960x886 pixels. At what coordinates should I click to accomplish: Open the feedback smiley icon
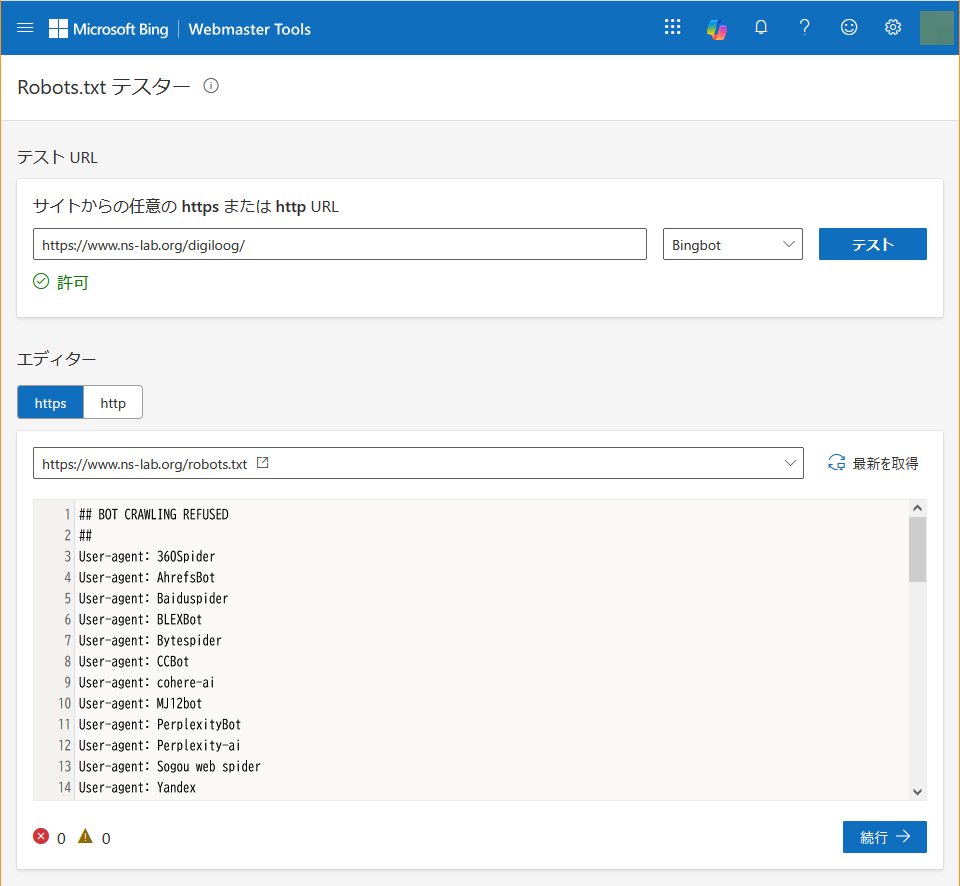(x=849, y=28)
